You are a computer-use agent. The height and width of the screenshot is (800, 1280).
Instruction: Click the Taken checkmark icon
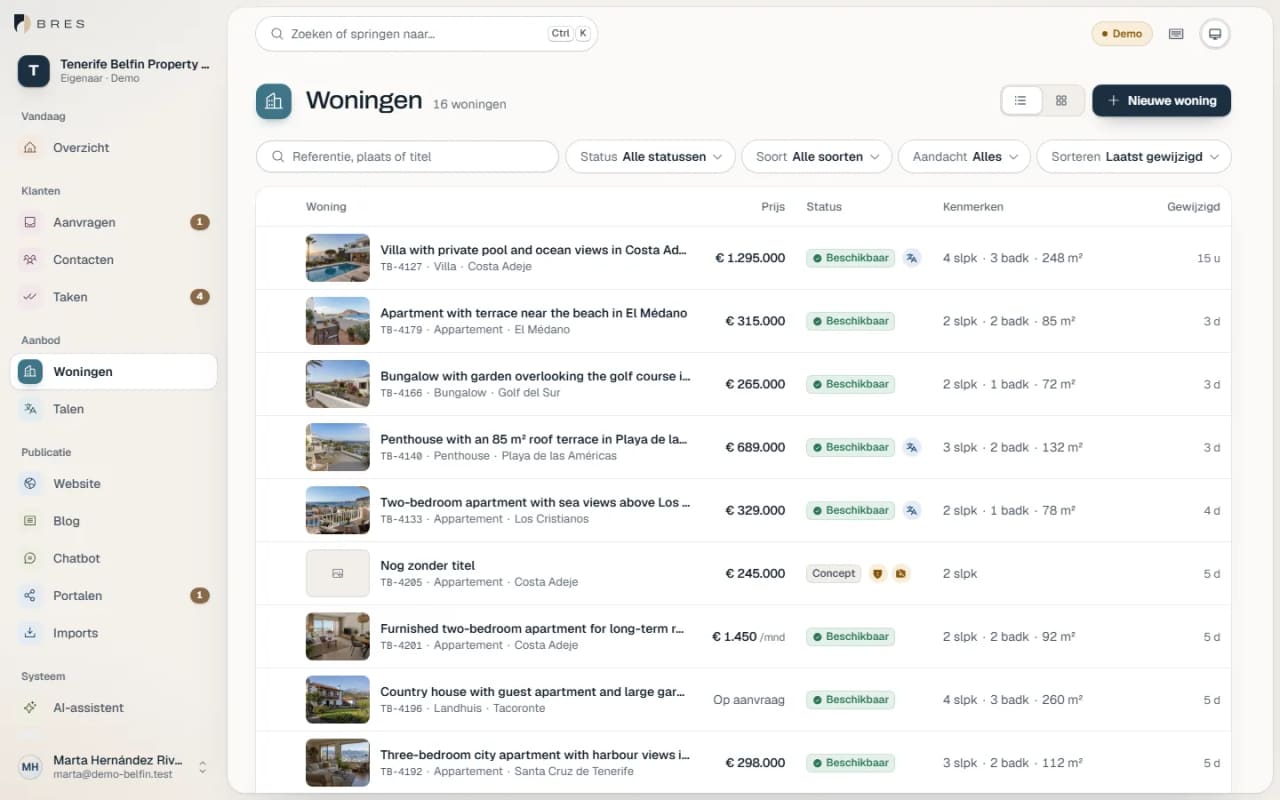tap(30, 297)
